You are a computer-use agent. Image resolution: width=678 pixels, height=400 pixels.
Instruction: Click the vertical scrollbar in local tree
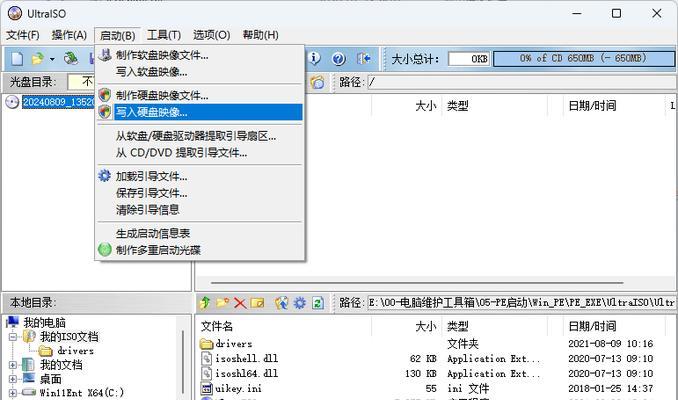point(183,363)
